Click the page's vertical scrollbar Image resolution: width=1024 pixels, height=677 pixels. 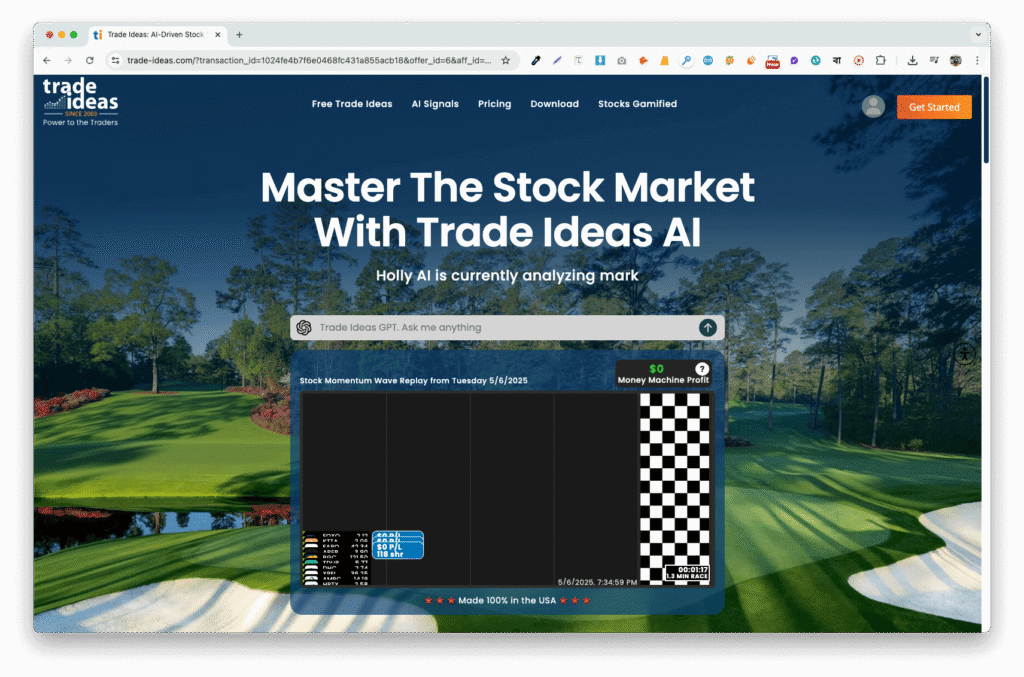(985, 121)
